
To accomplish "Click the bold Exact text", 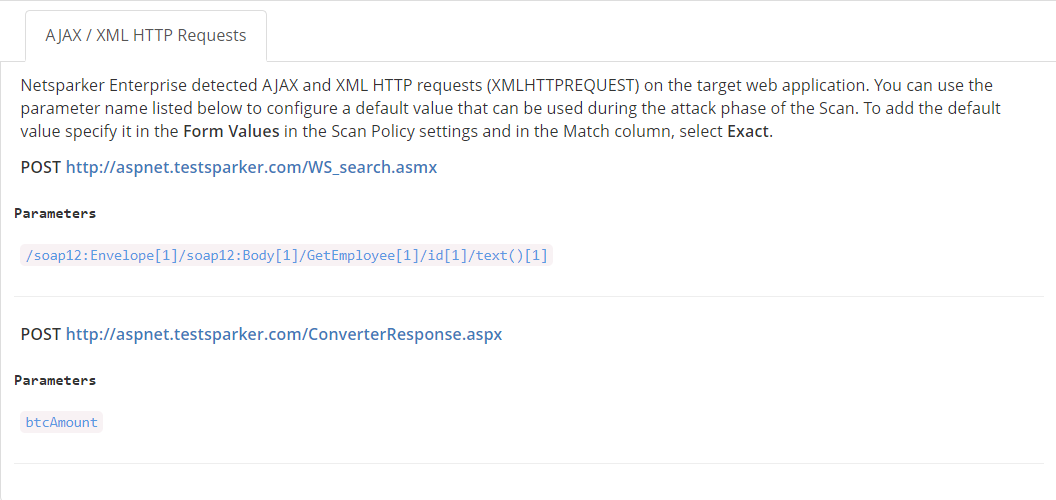I will pyautogui.click(x=749, y=131).
